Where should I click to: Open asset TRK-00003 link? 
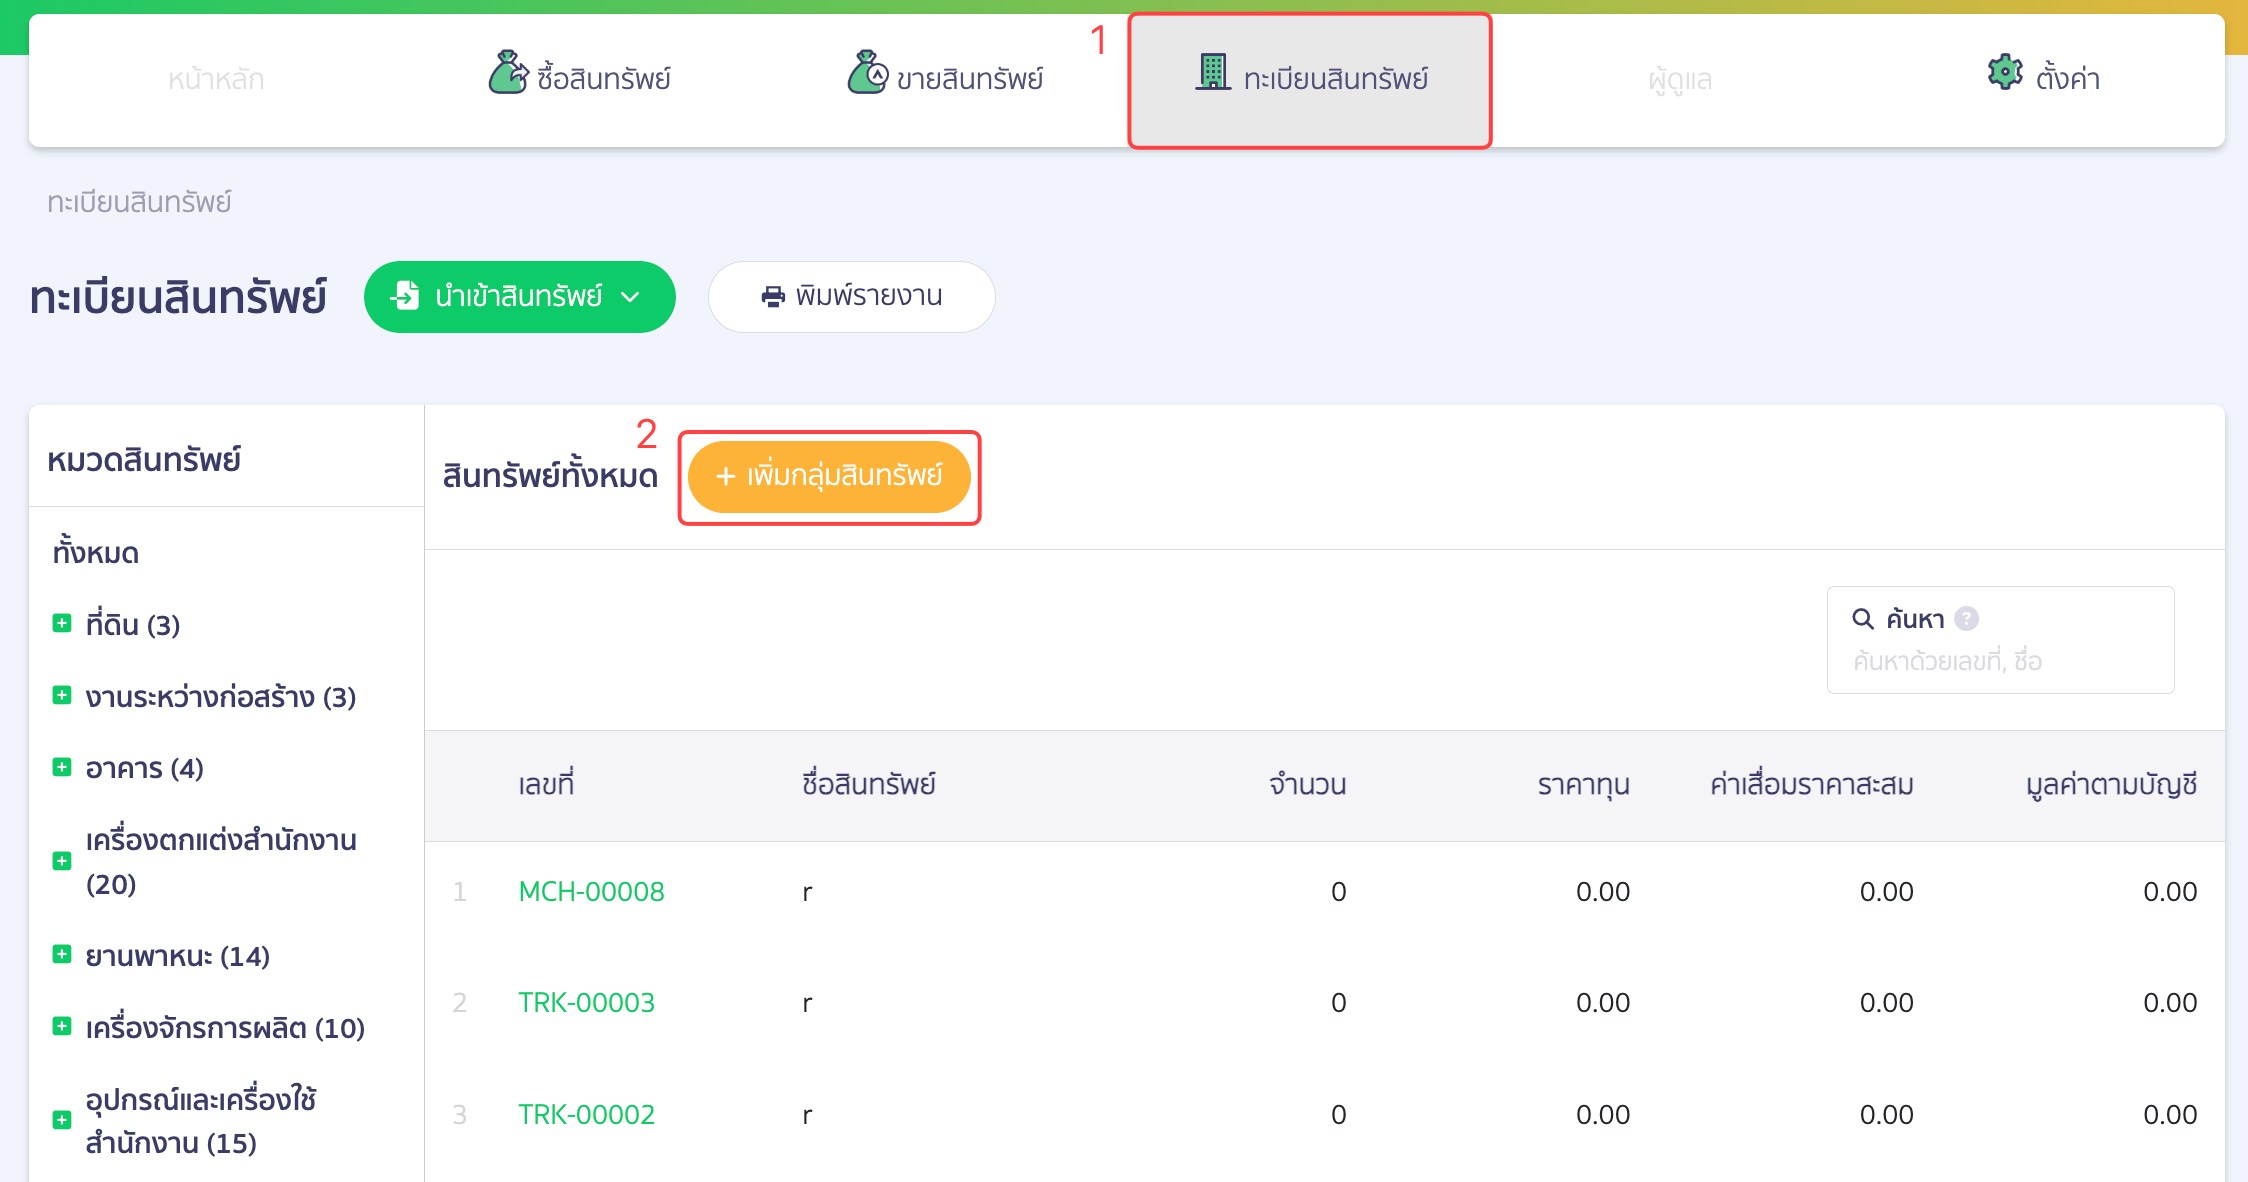click(586, 1002)
